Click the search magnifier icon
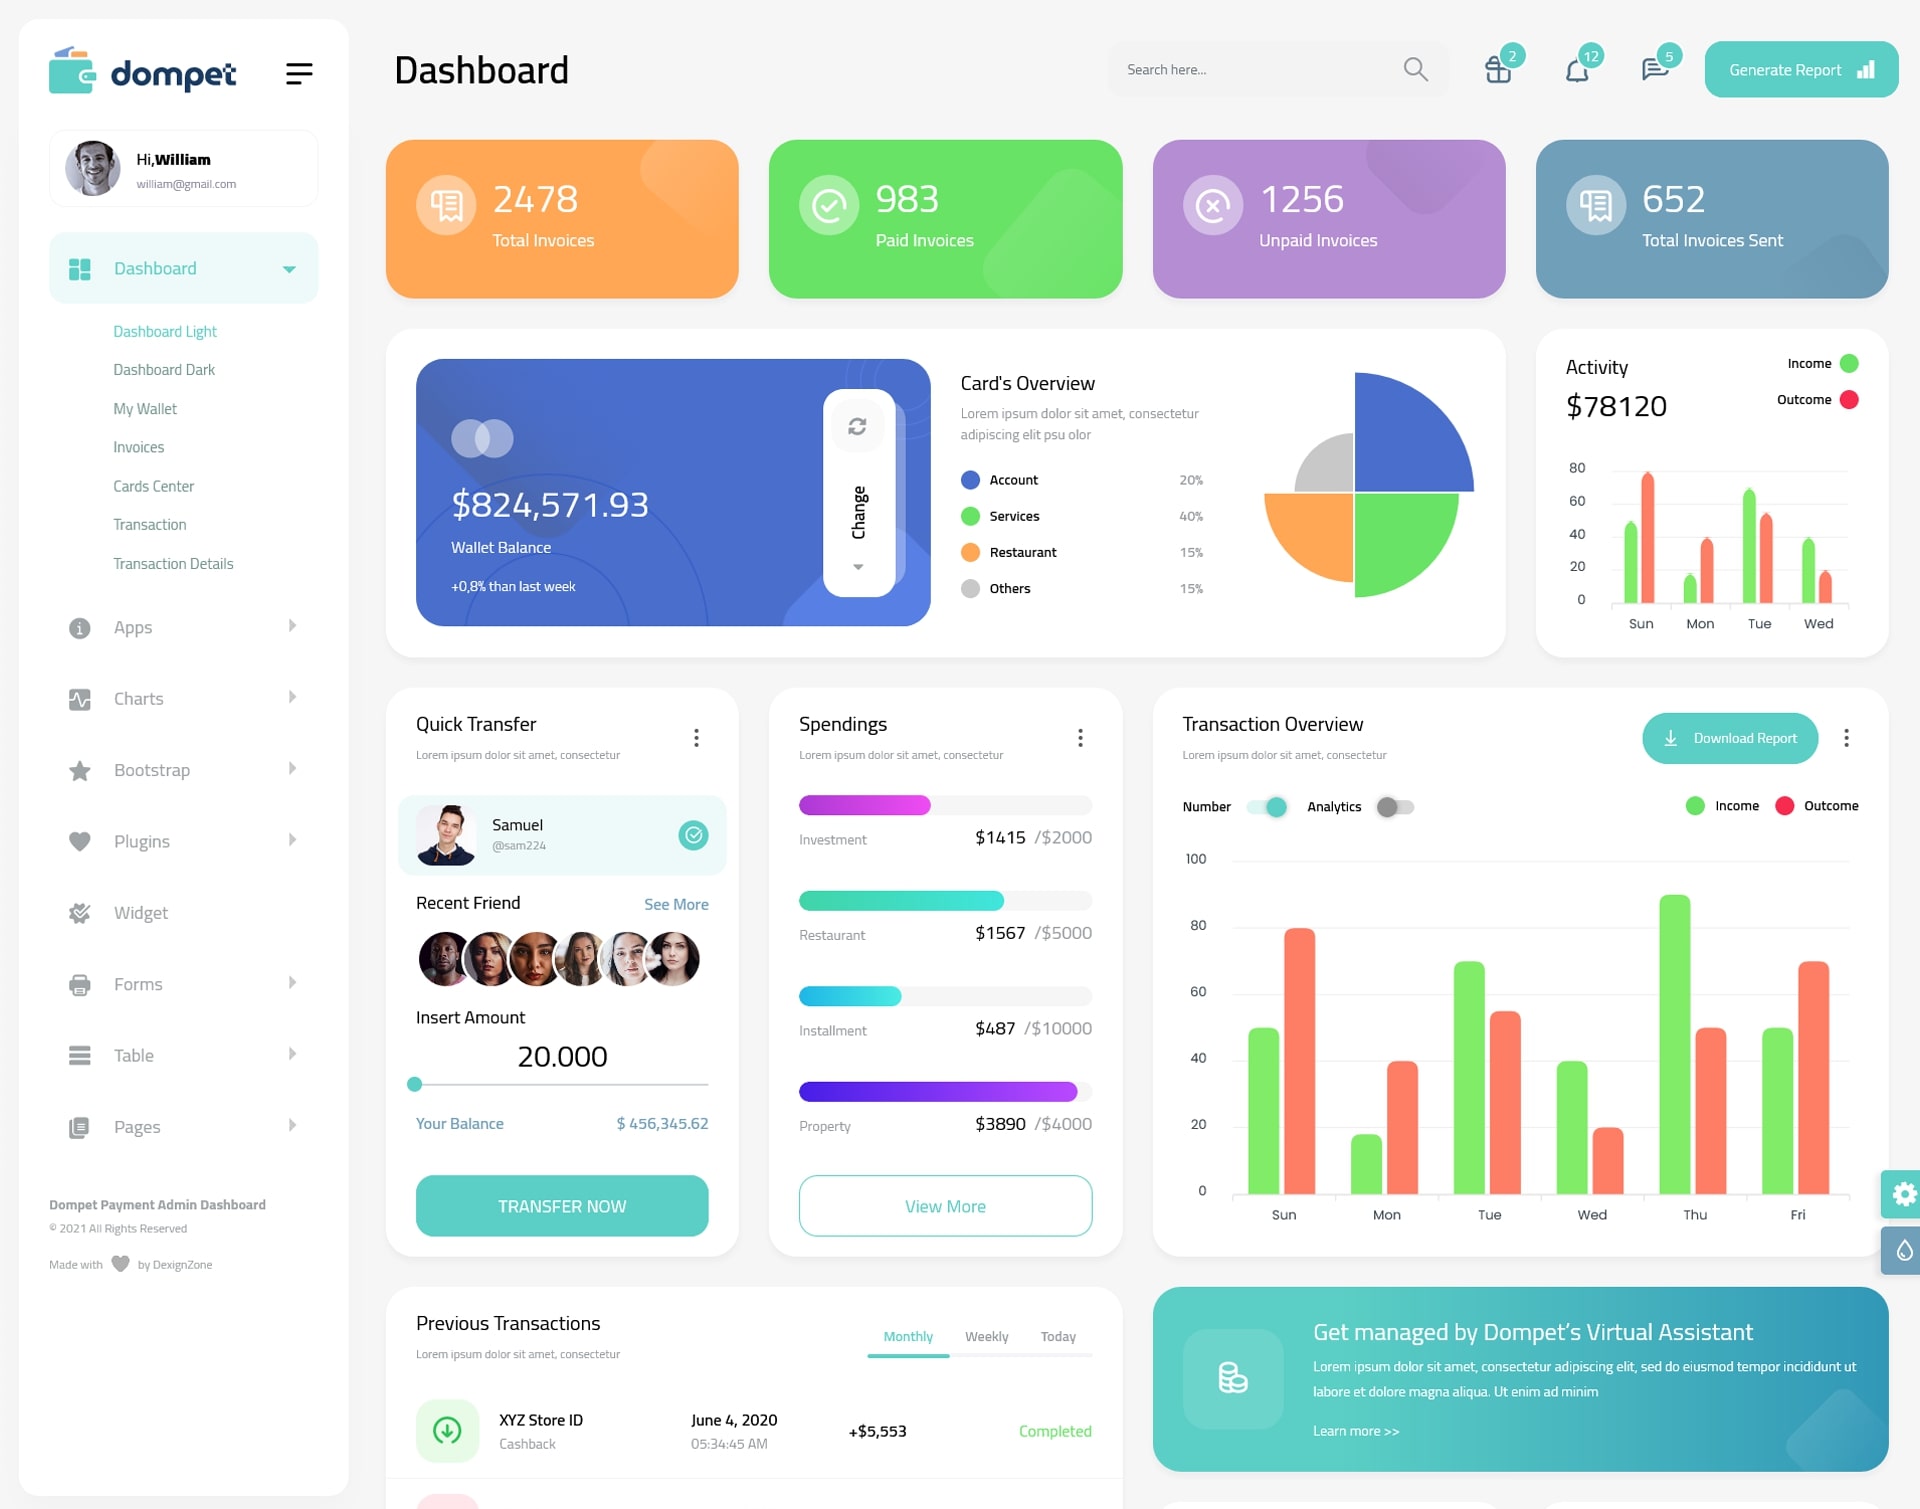Viewport: 1920px width, 1509px height. click(1414, 69)
